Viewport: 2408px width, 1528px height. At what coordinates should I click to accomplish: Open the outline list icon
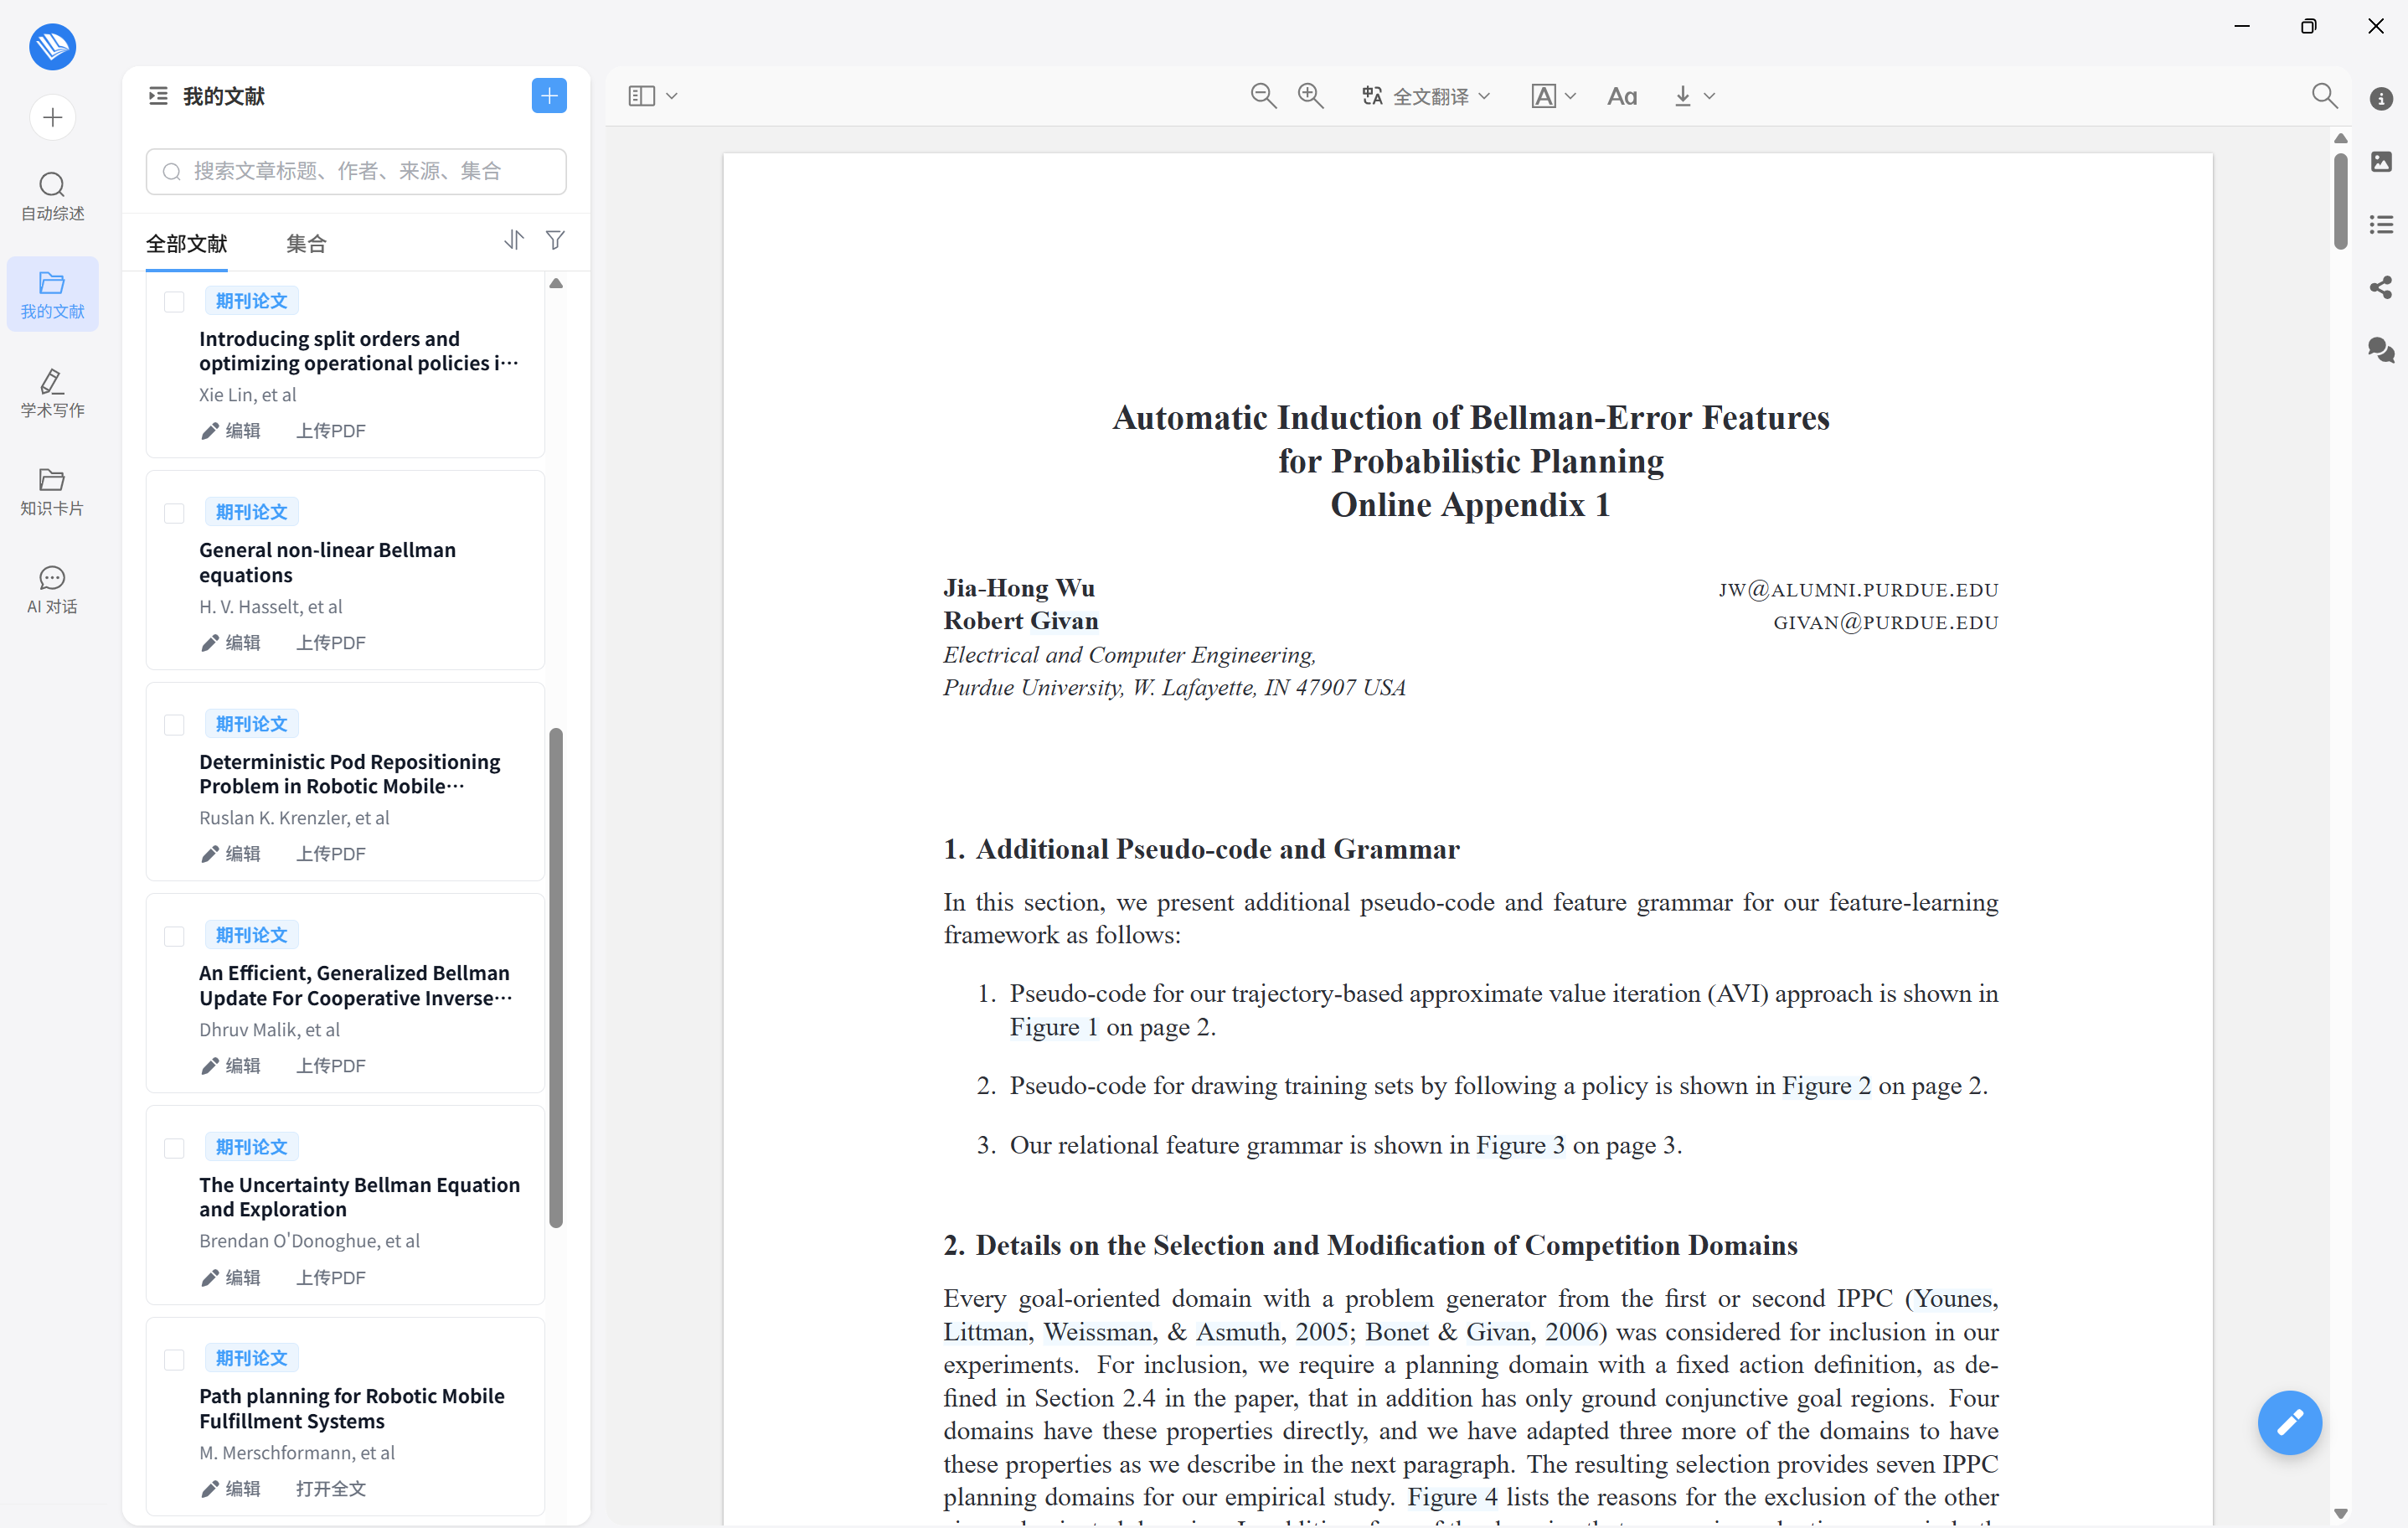2381,225
